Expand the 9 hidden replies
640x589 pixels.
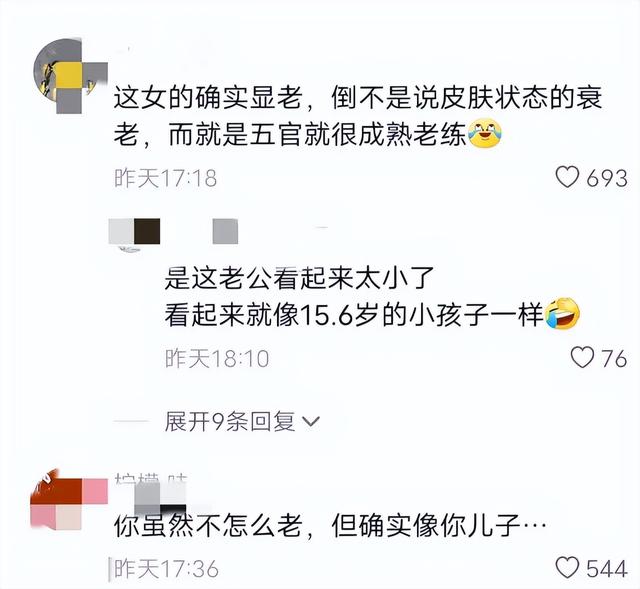(x=242, y=421)
